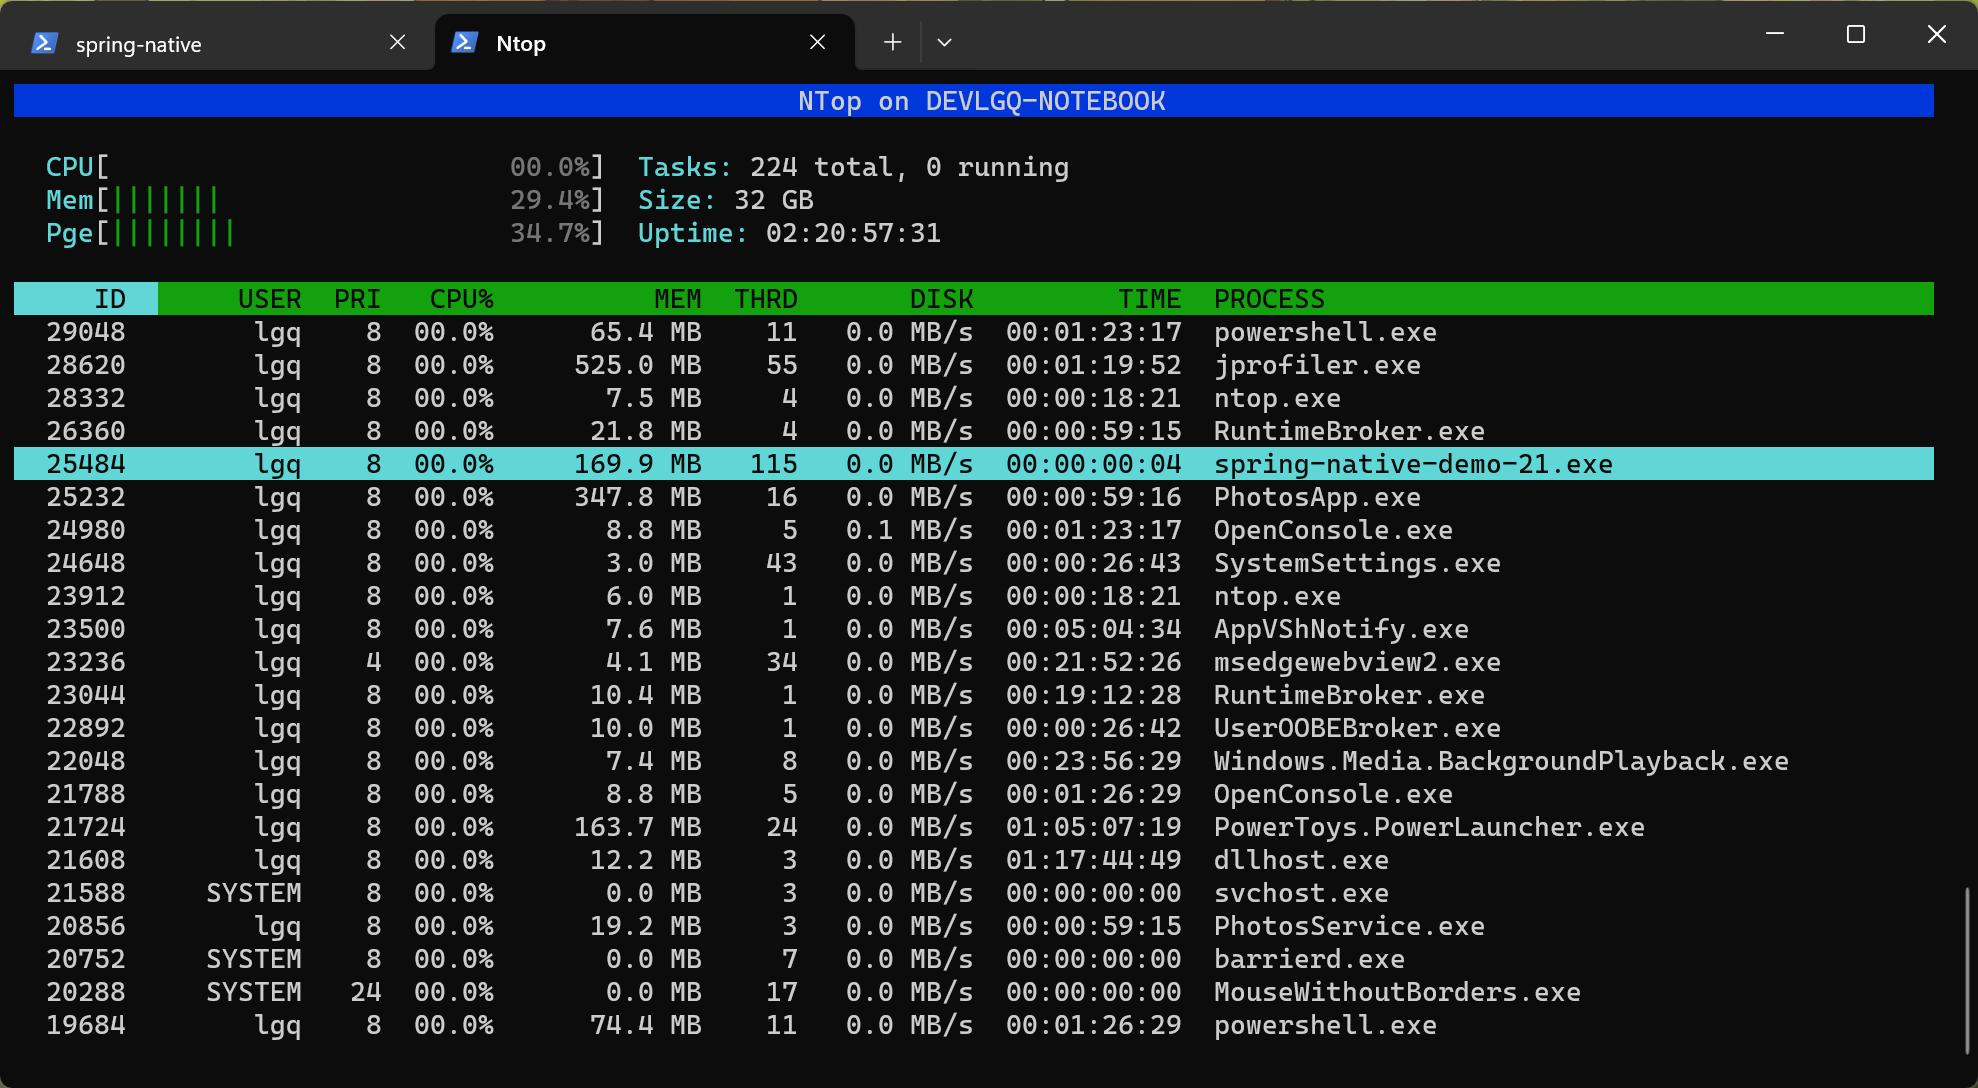Sort by the THRD column header
The width and height of the screenshot is (1978, 1088).
click(x=765, y=299)
